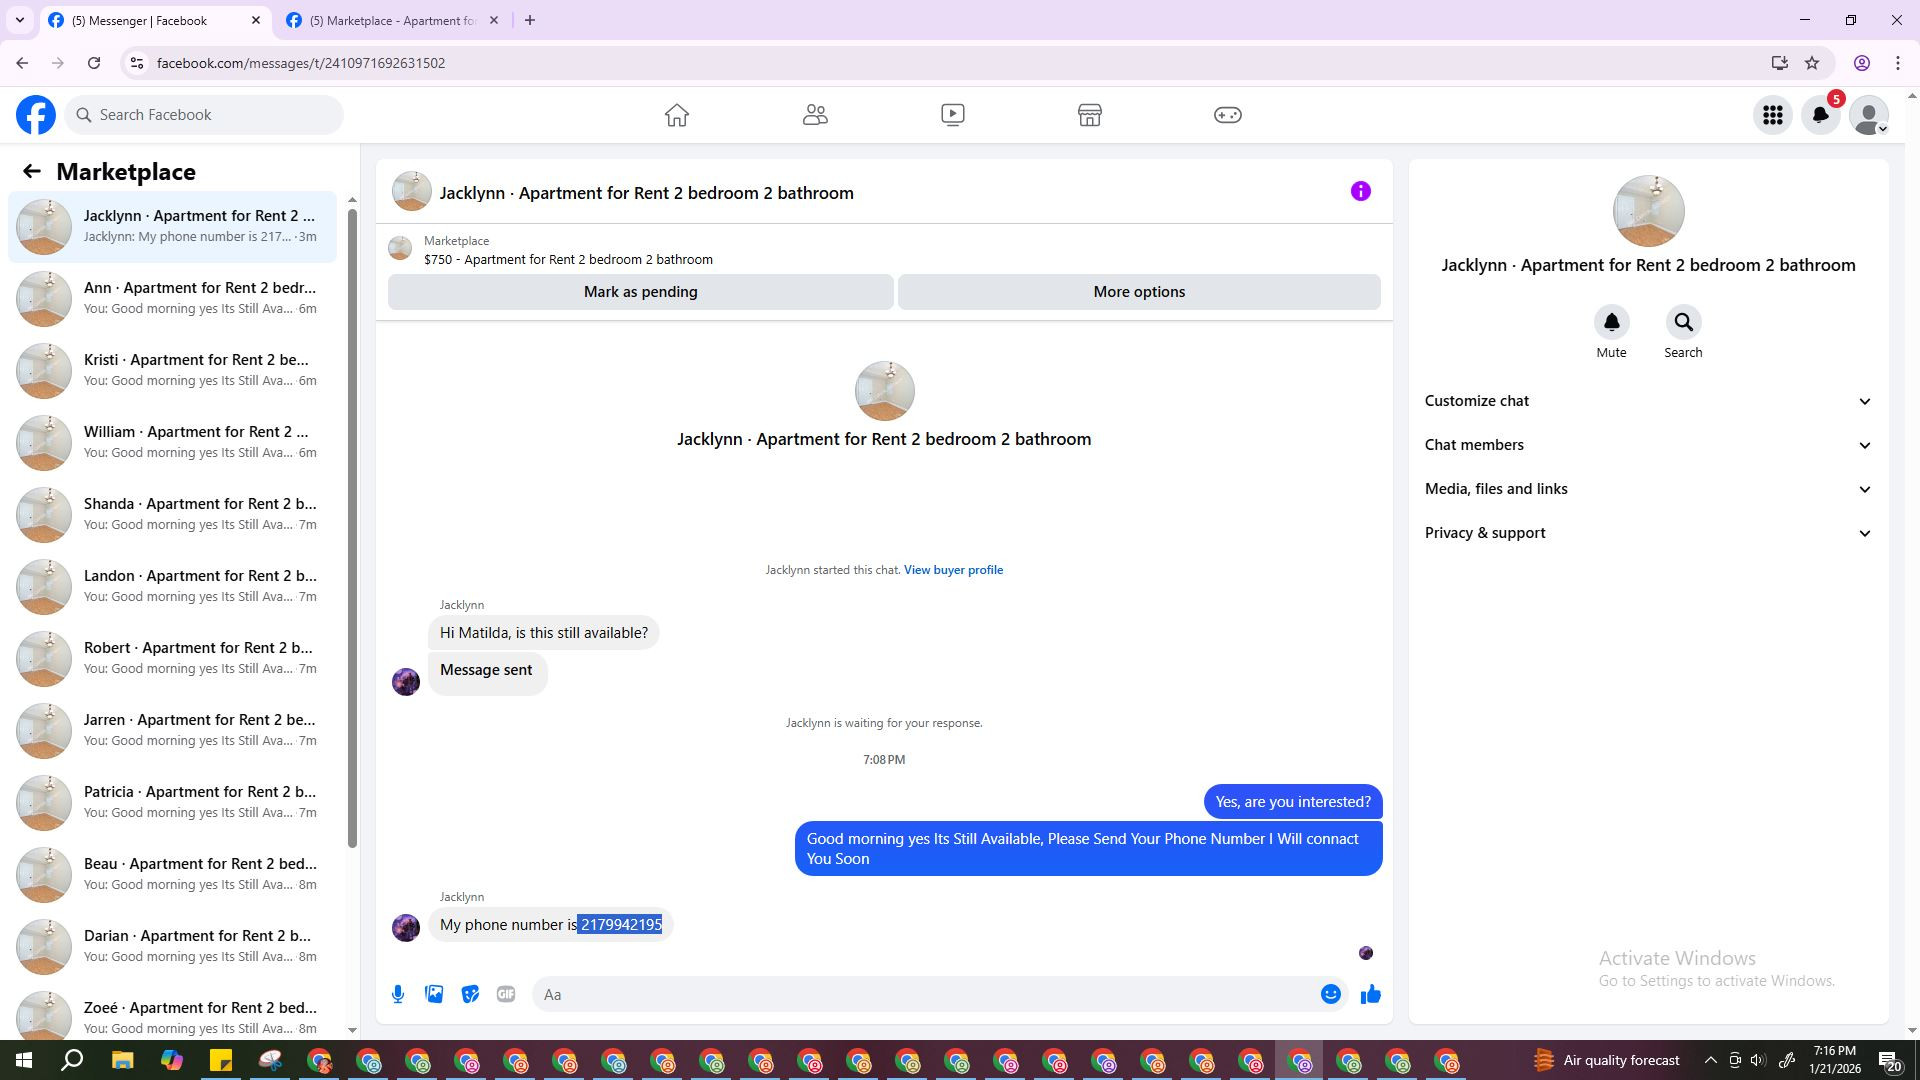The height and width of the screenshot is (1080, 1920).
Task: Open the sticker picker icon
Action: tap(470, 994)
